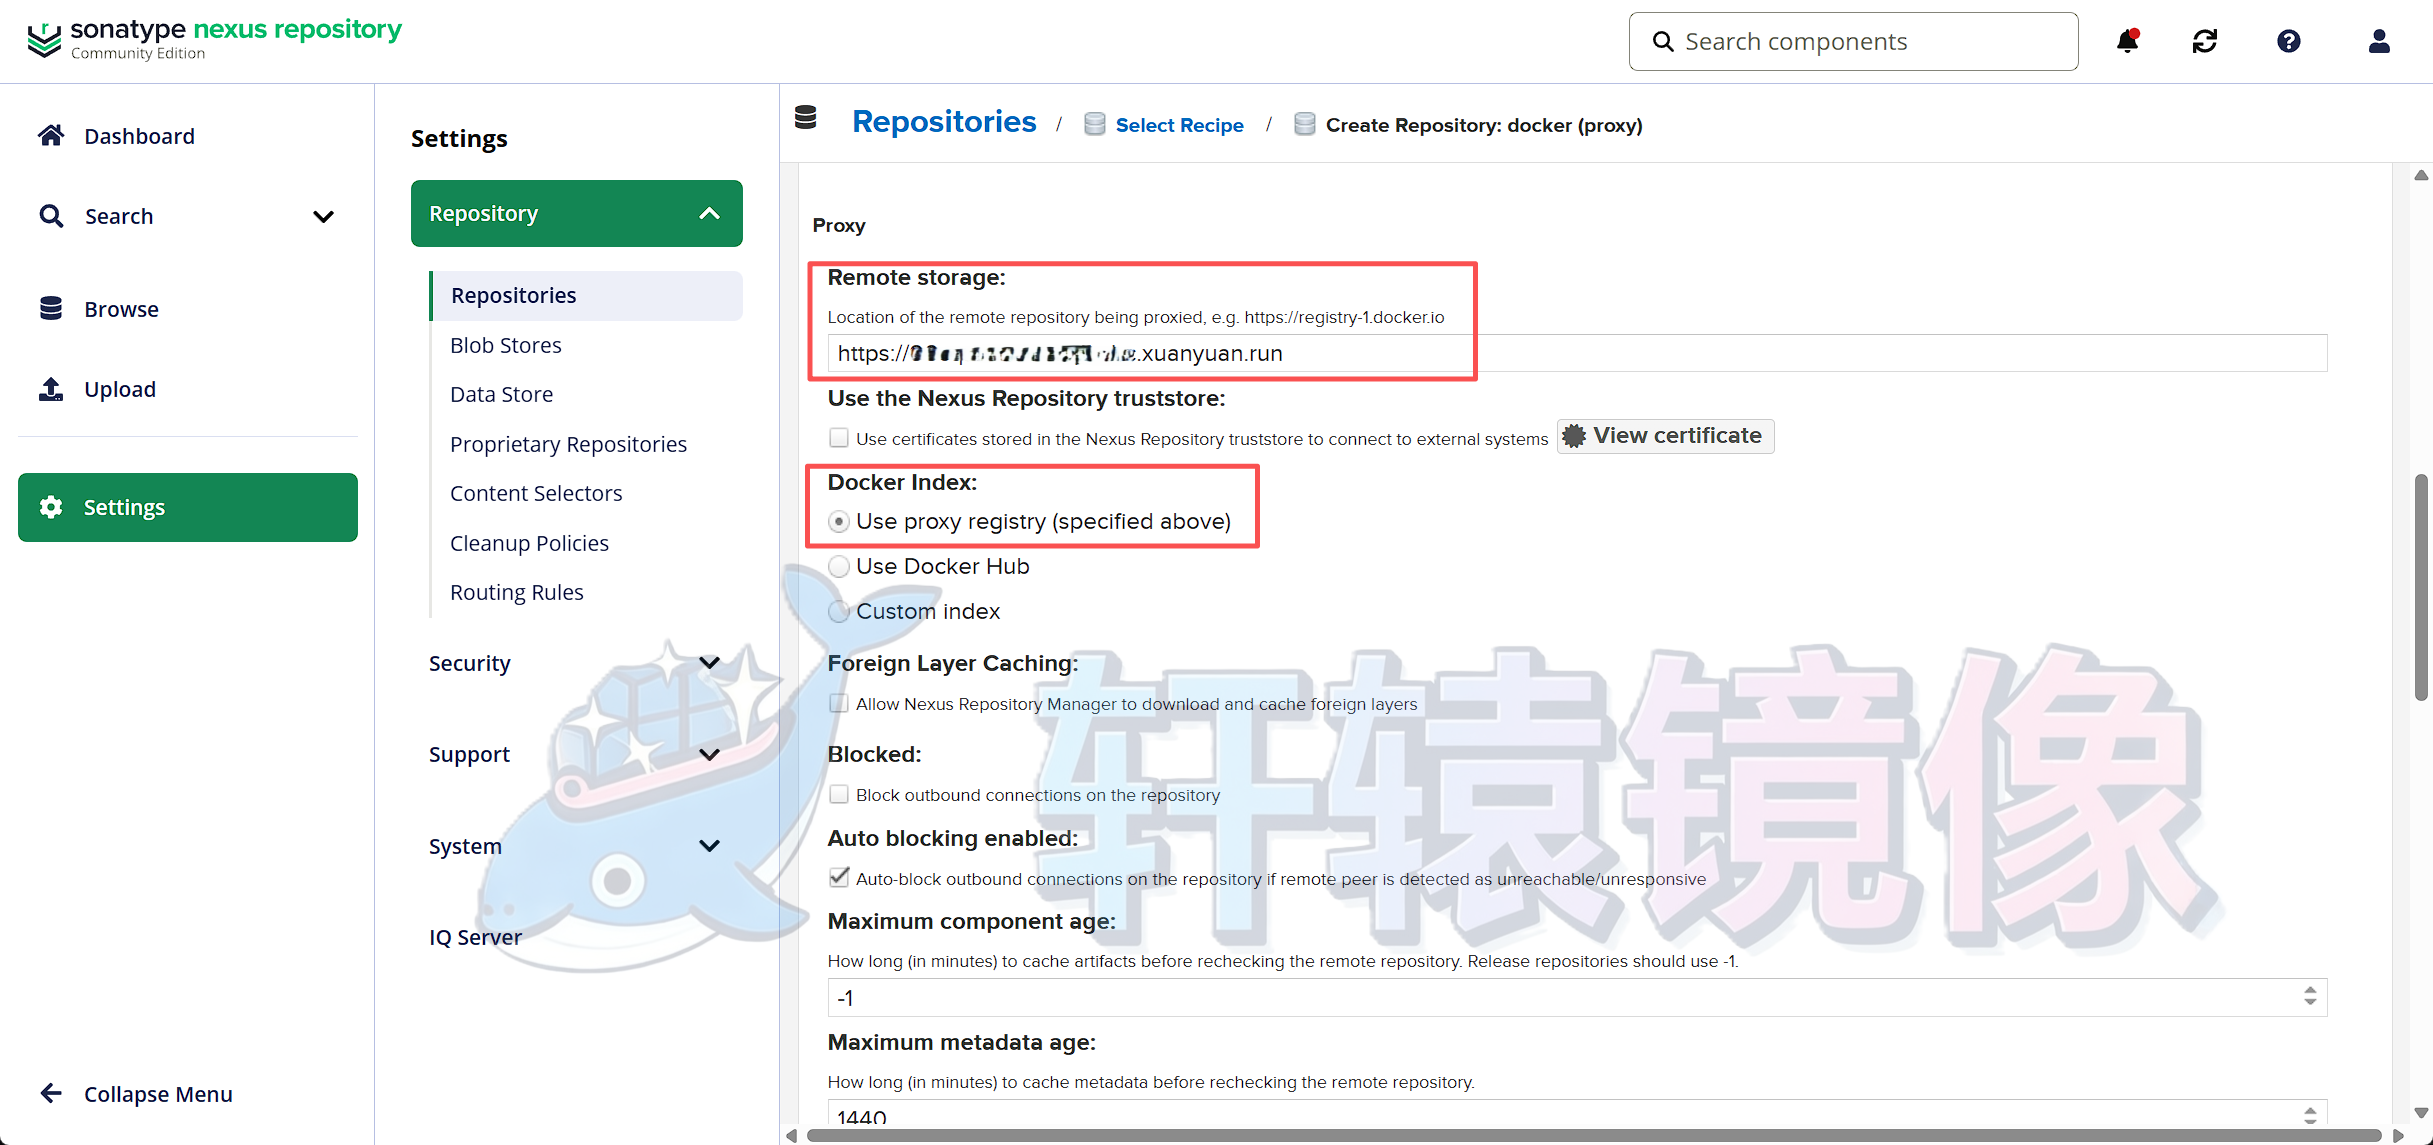Select the Use Docker Hub option

click(x=839, y=566)
